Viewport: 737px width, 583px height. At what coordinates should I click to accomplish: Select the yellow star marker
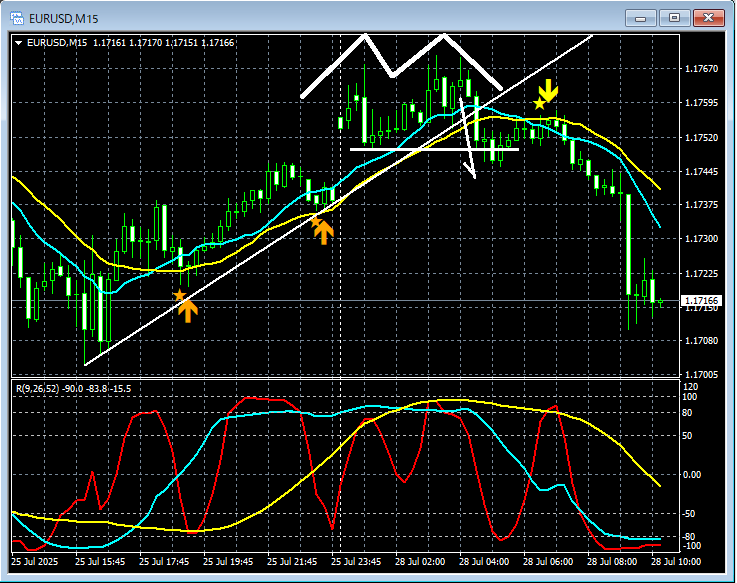click(x=539, y=104)
